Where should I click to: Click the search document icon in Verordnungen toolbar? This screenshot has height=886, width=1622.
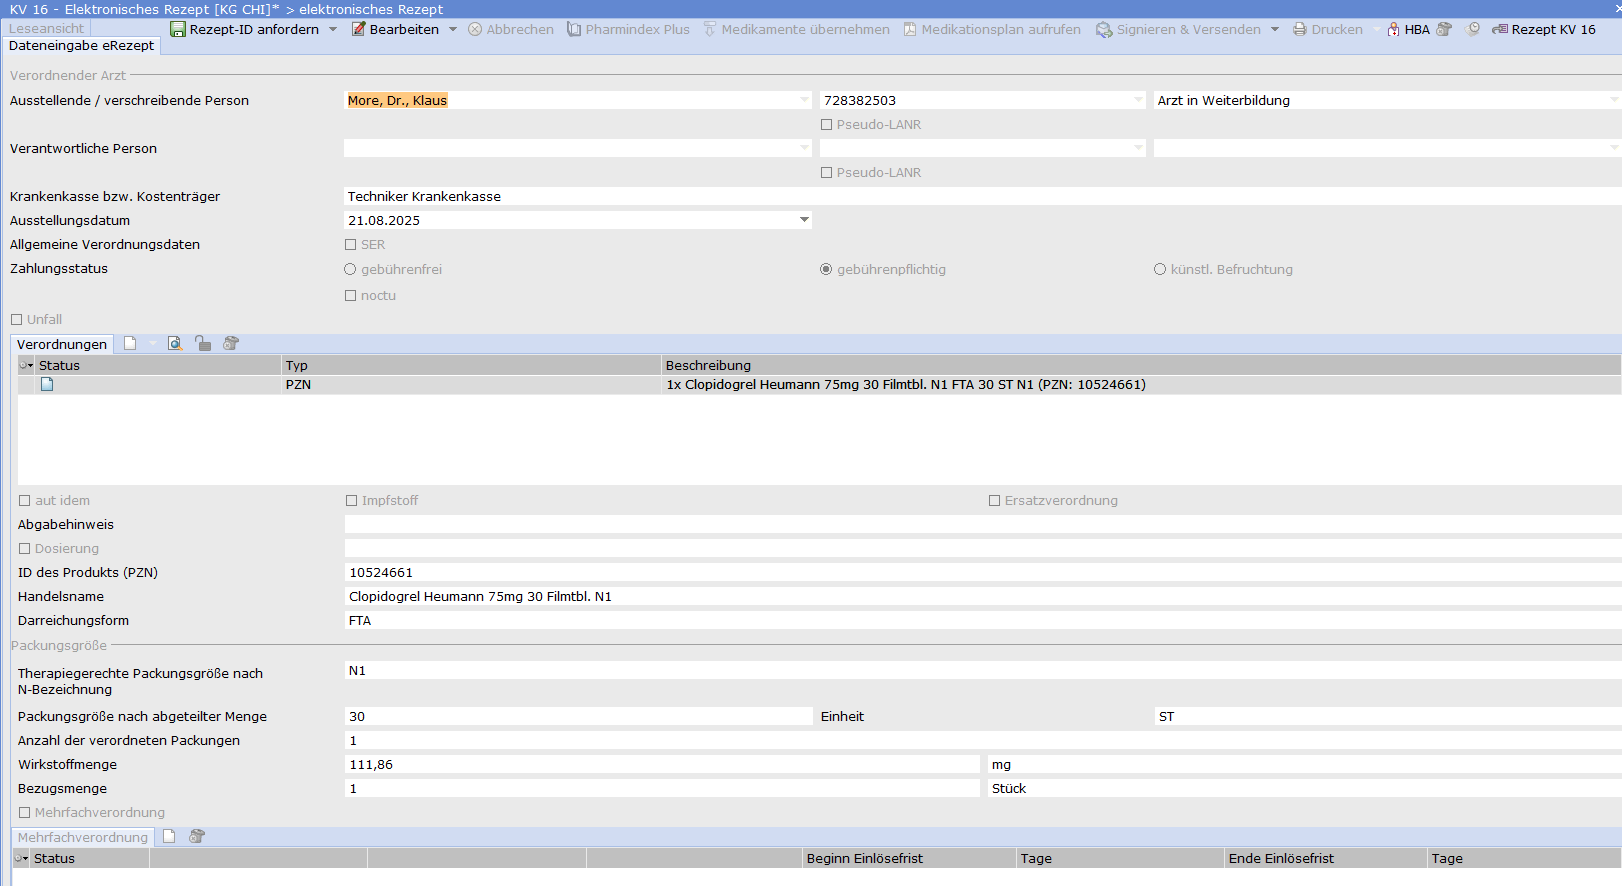tap(175, 343)
